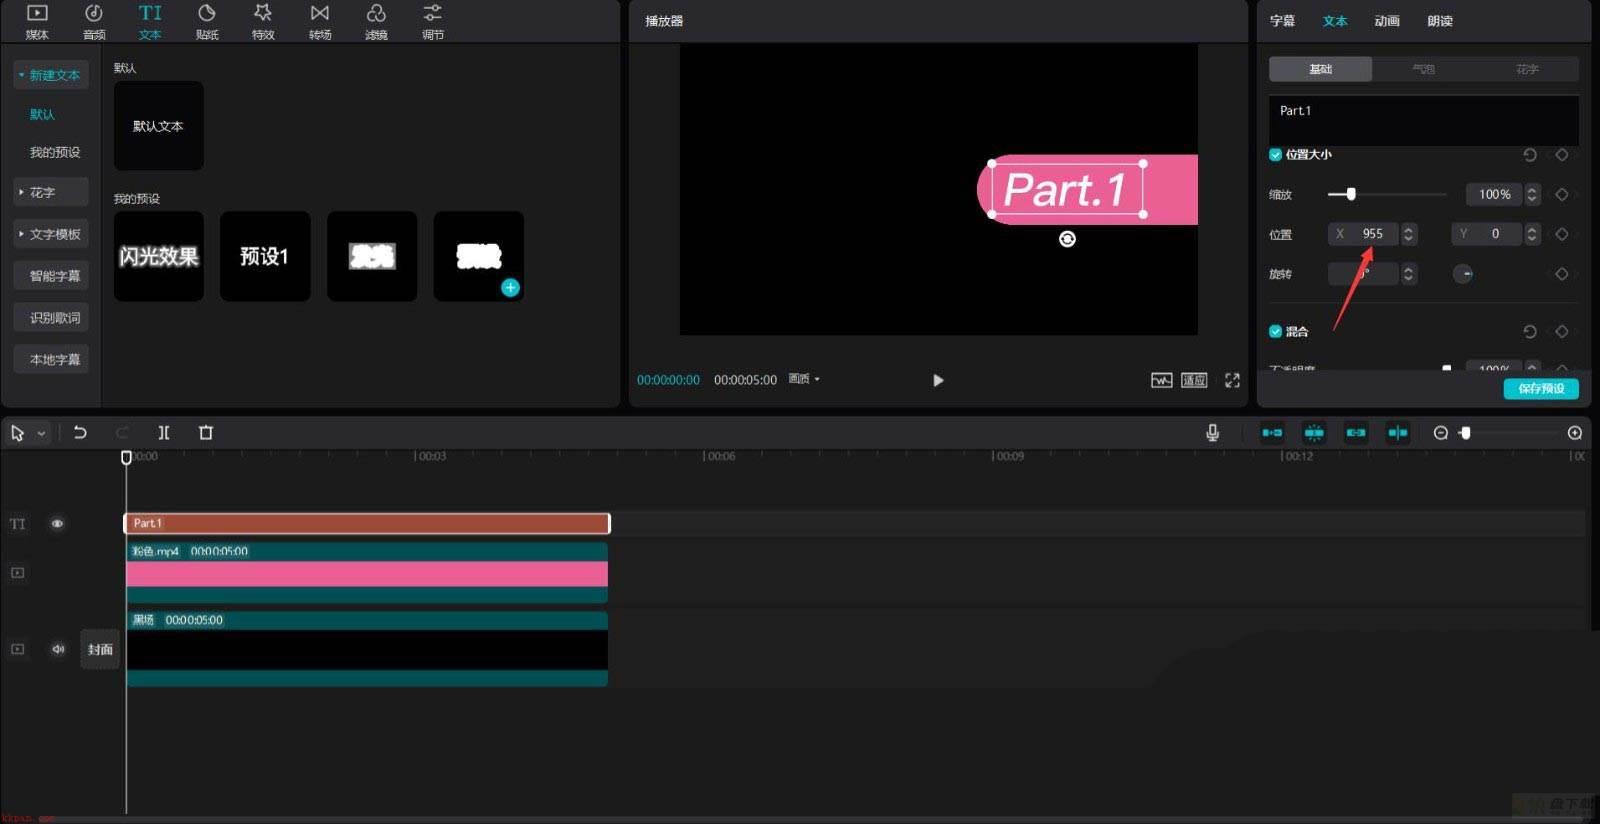Screen dimensions: 1600x824
Task: Open the 调节 adjustment panel
Action: (432, 21)
